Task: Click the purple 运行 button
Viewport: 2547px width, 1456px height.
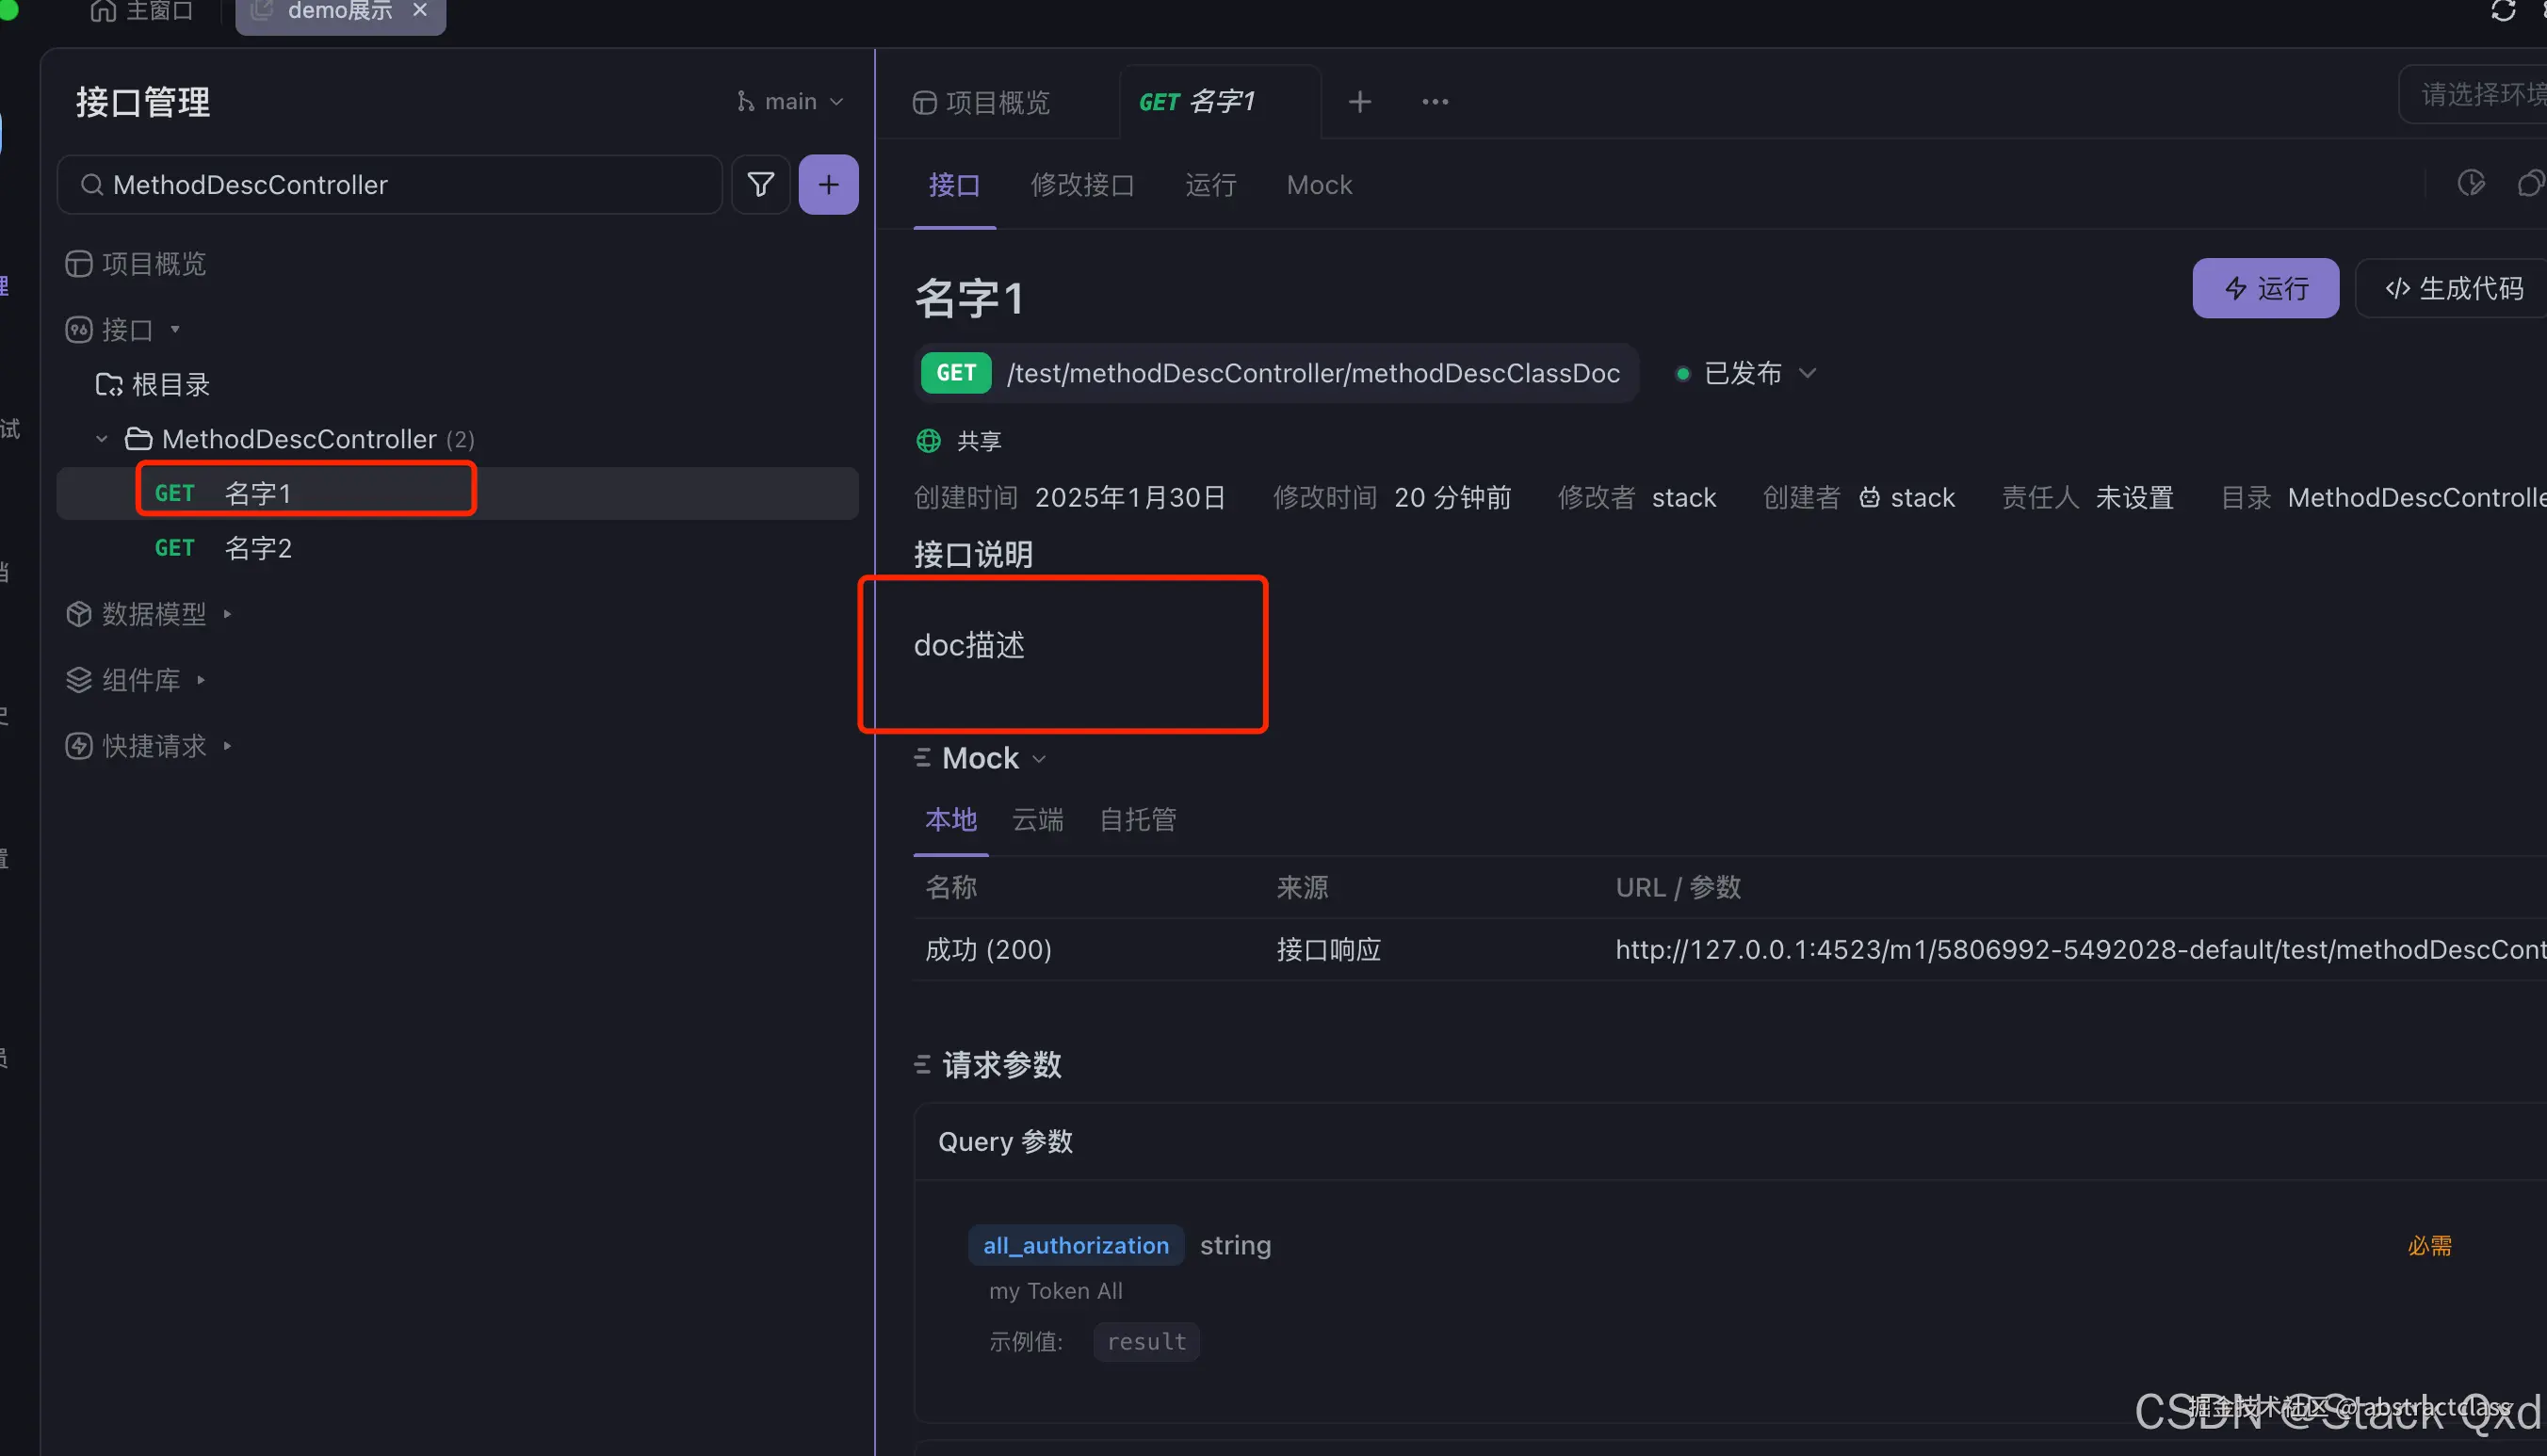Action: click(x=2265, y=289)
